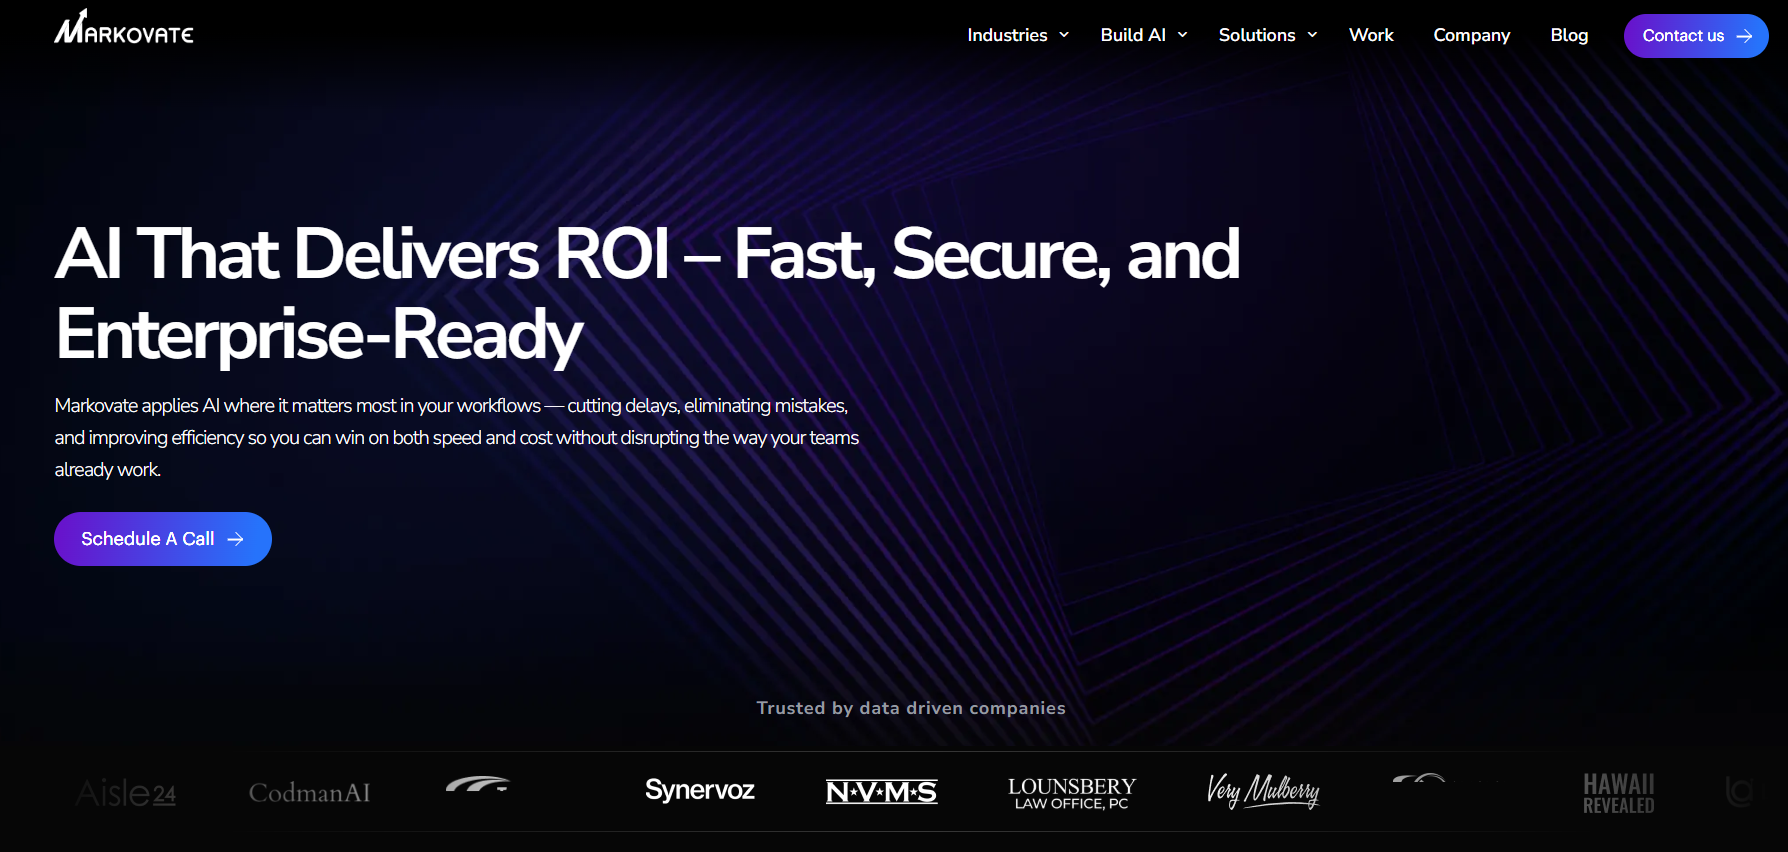Click the Very Mulberry logo
This screenshot has width=1788, height=852.
tap(1262, 791)
